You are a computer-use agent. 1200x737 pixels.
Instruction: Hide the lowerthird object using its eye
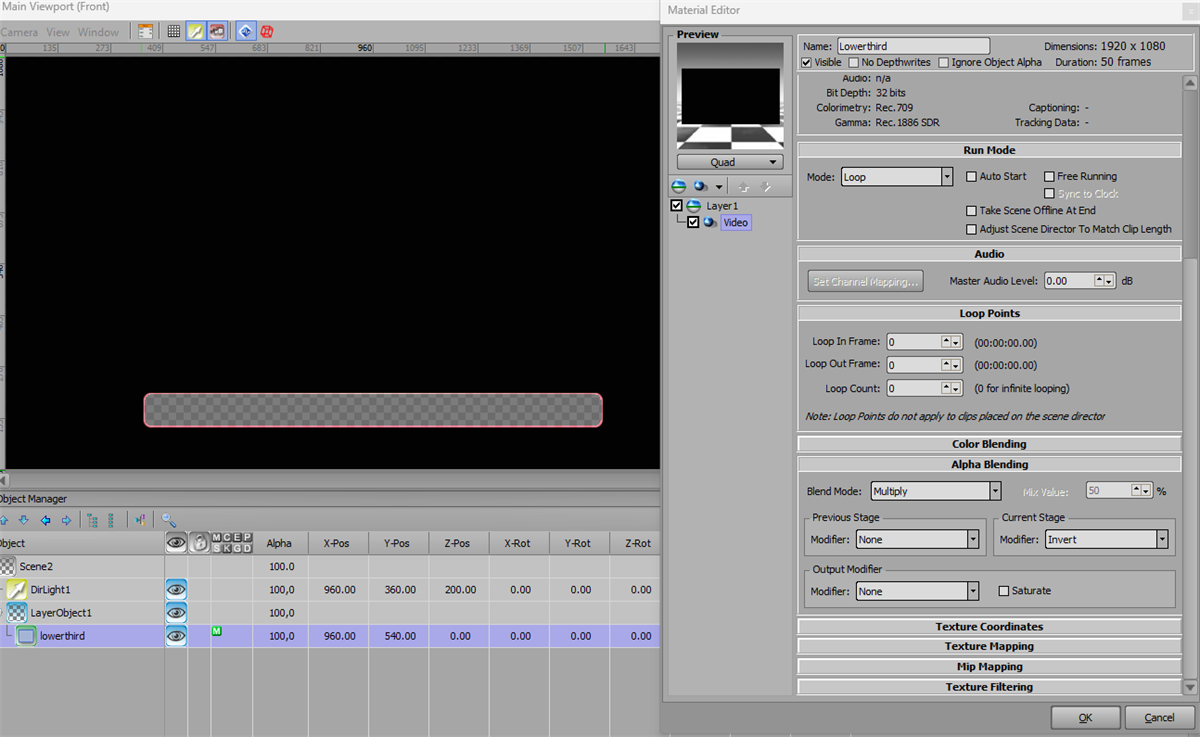pos(176,636)
